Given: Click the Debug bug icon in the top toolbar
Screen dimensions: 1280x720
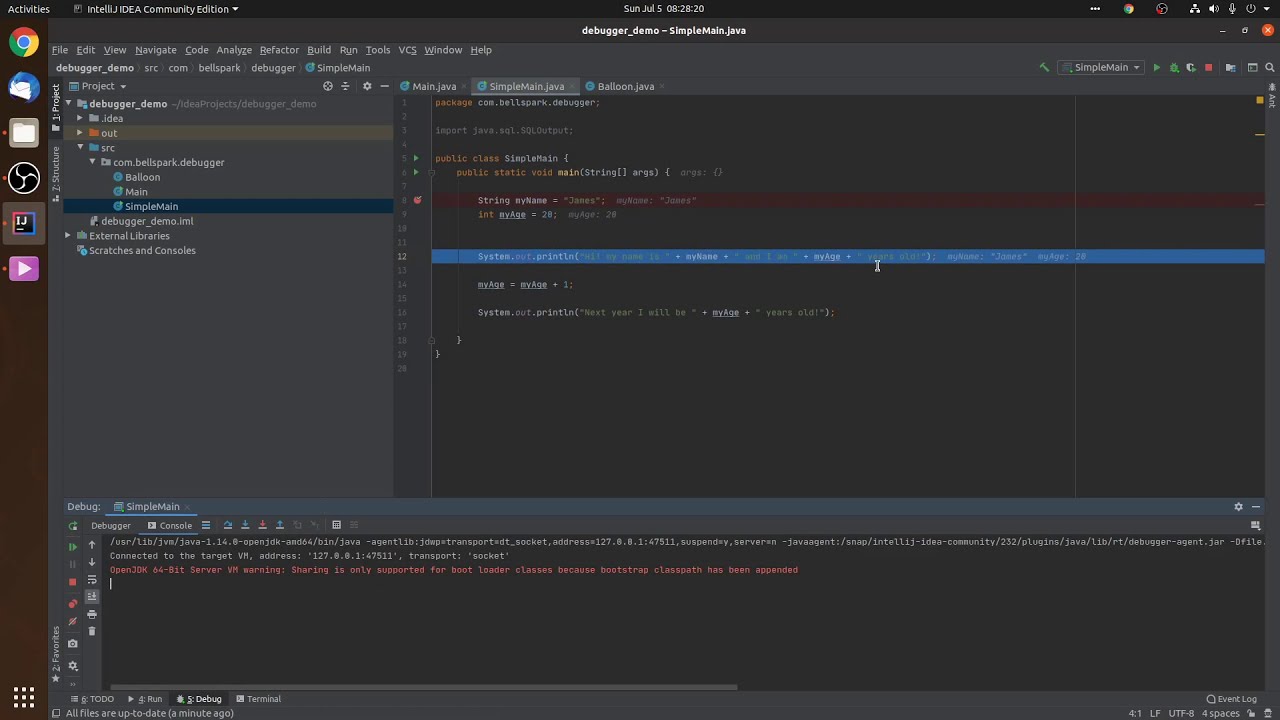Looking at the screenshot, I should click(x=1174, y=68).
